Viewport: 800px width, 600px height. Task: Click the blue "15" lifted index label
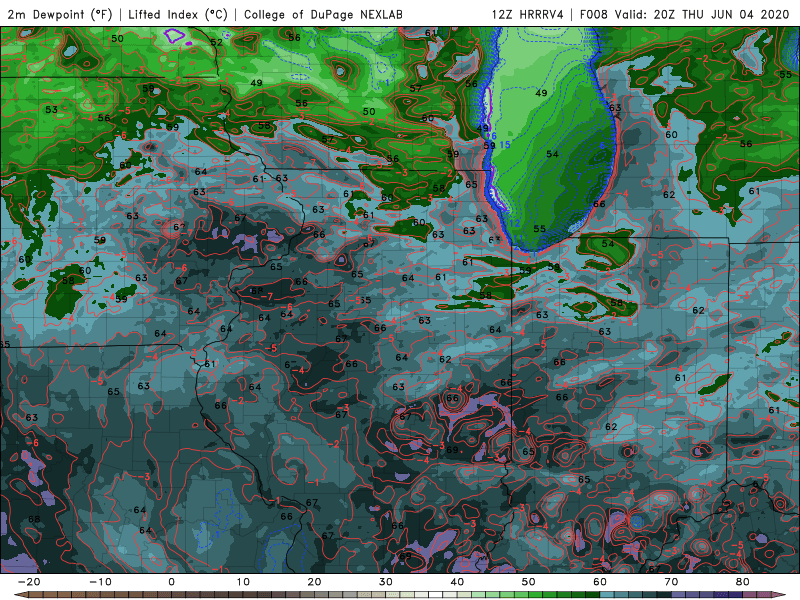[504, 145]
